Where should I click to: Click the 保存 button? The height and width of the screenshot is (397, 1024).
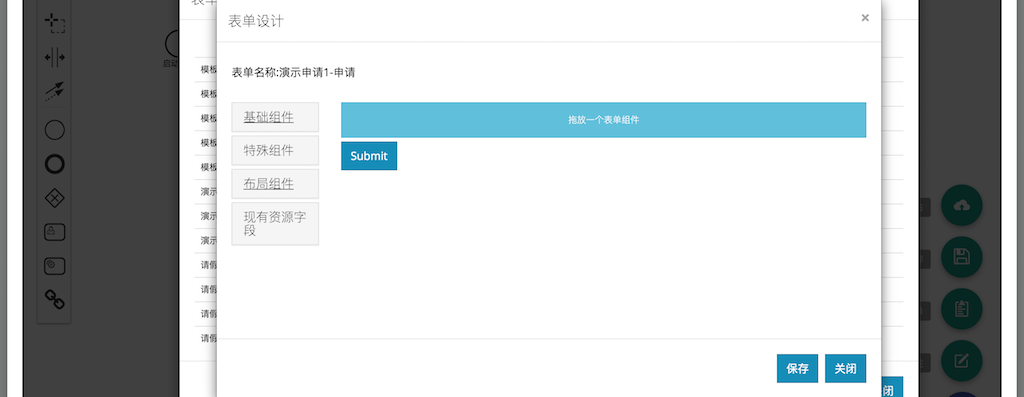[x=797, y=368]
